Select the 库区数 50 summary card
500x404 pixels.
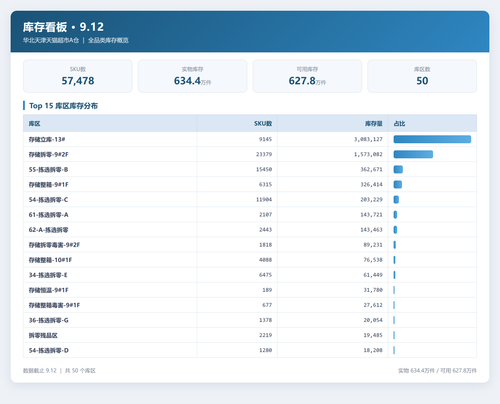click(x=422, y=76)
